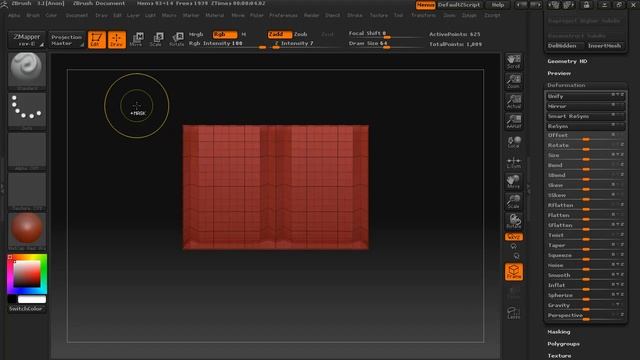Click the lock icon in title bar

pyautogui.click(x=586, y=5)
